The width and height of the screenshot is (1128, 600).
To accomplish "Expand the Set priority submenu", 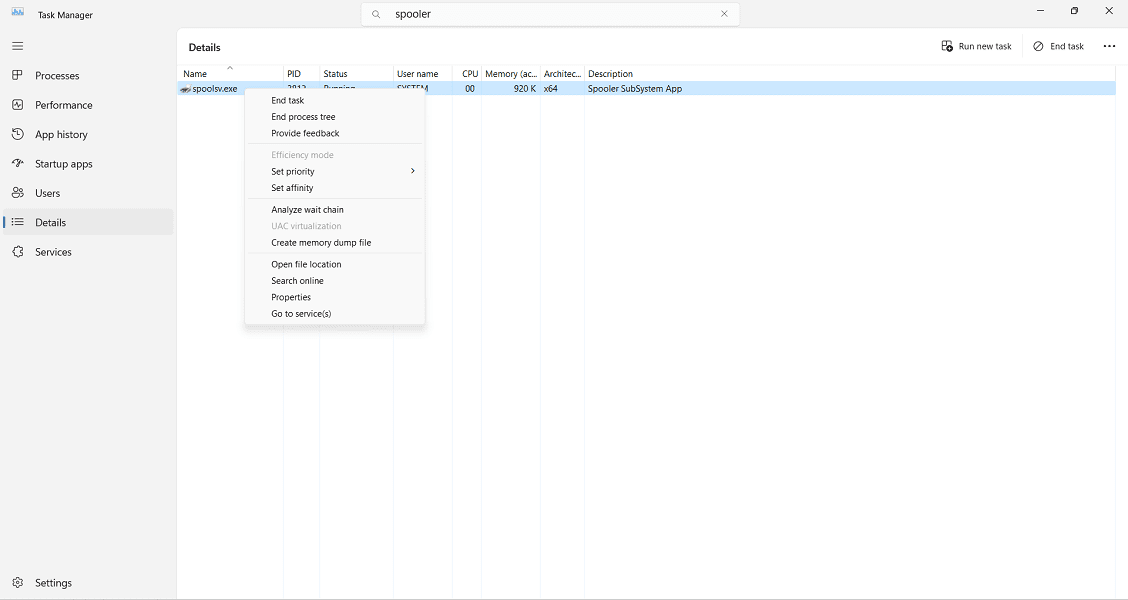I will point(411,171).
